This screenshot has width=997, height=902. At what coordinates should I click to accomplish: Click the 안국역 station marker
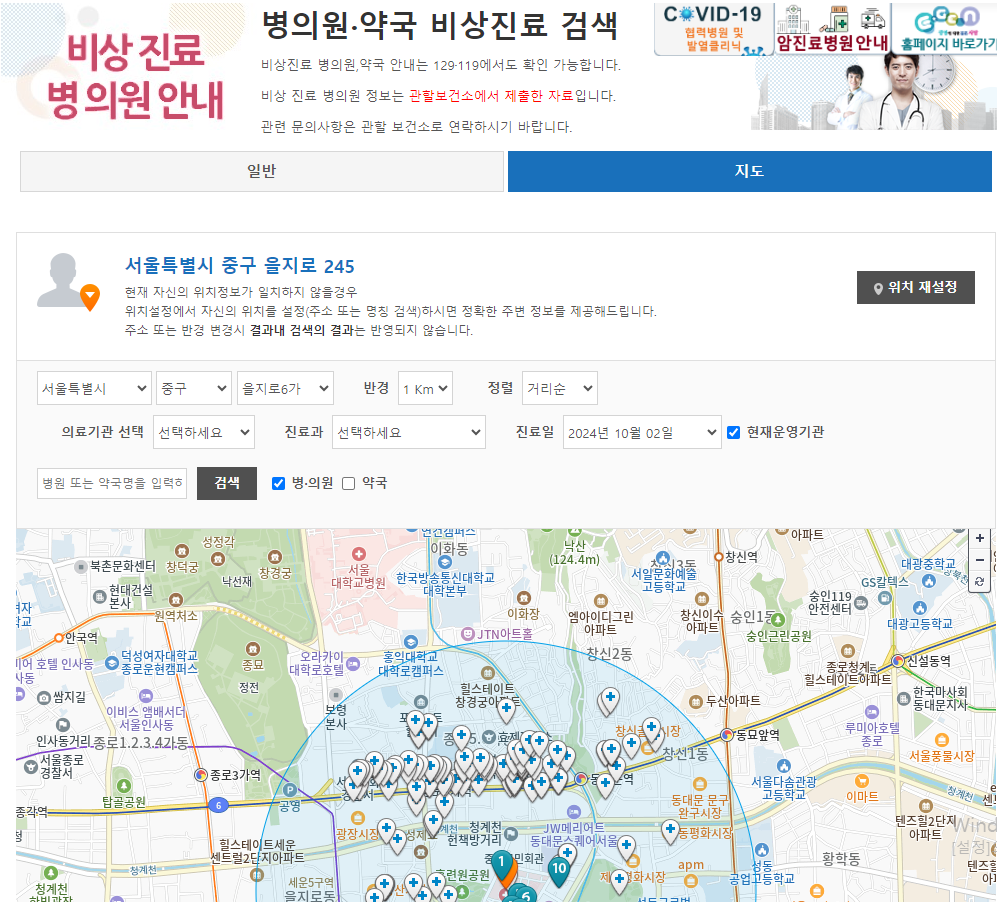(59, 638)
